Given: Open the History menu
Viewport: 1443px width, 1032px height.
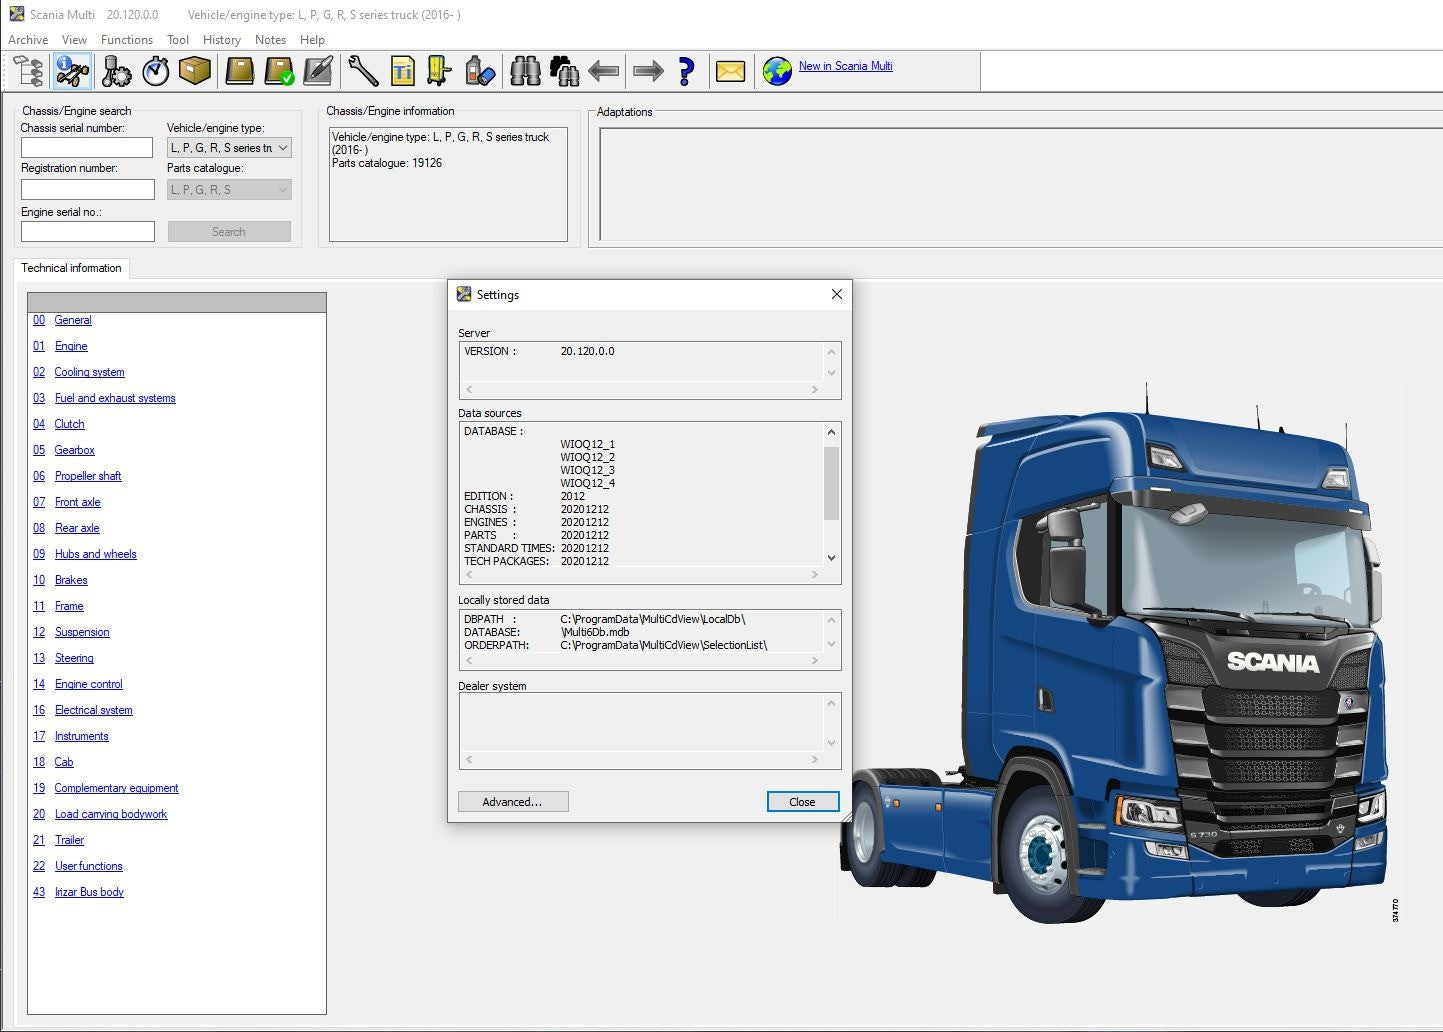Looking at the screenshot, I should point(221,40).
